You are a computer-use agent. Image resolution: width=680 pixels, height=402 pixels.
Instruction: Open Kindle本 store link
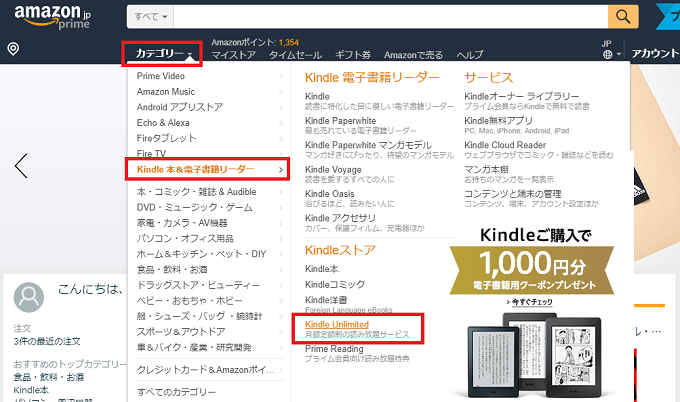pos(322,269)
